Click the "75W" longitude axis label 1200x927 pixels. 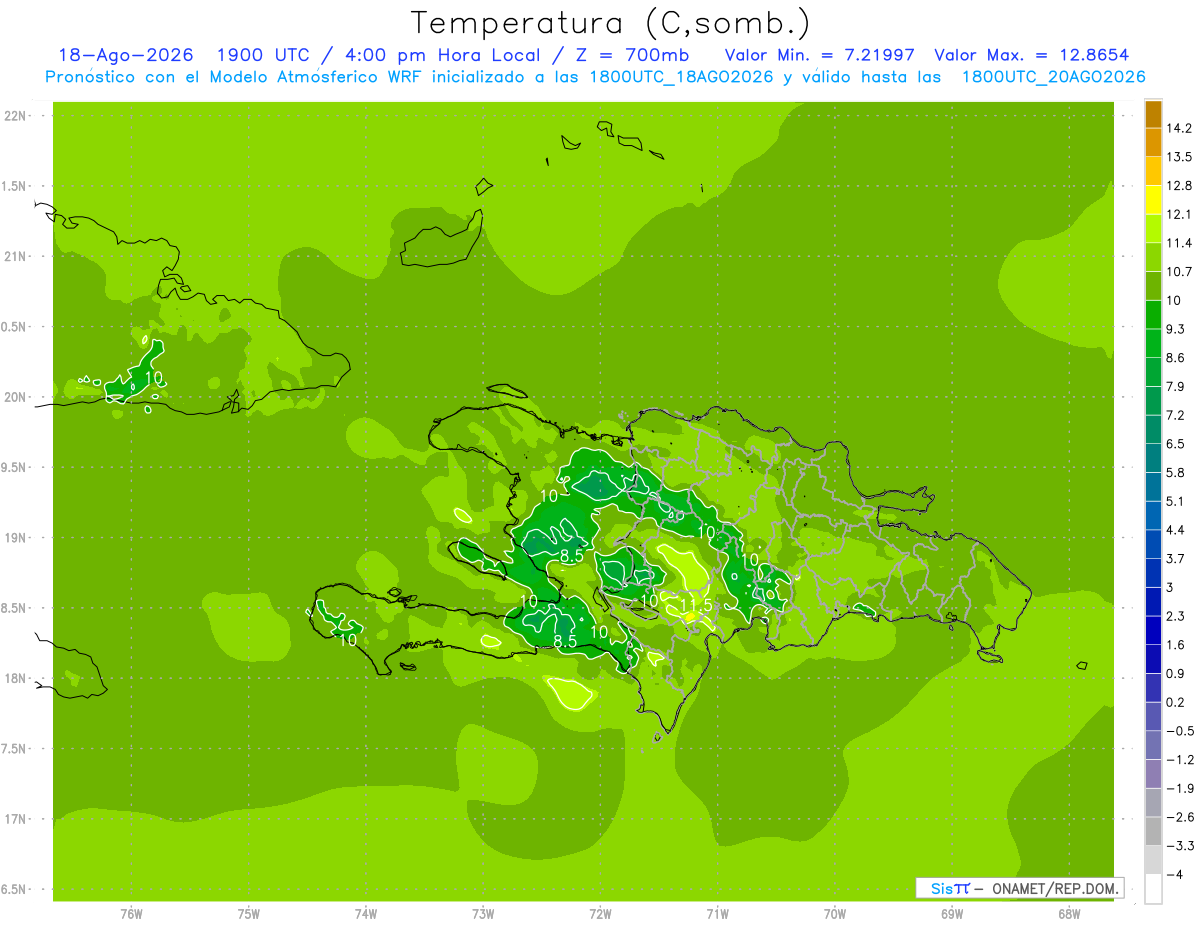(248, 914)
